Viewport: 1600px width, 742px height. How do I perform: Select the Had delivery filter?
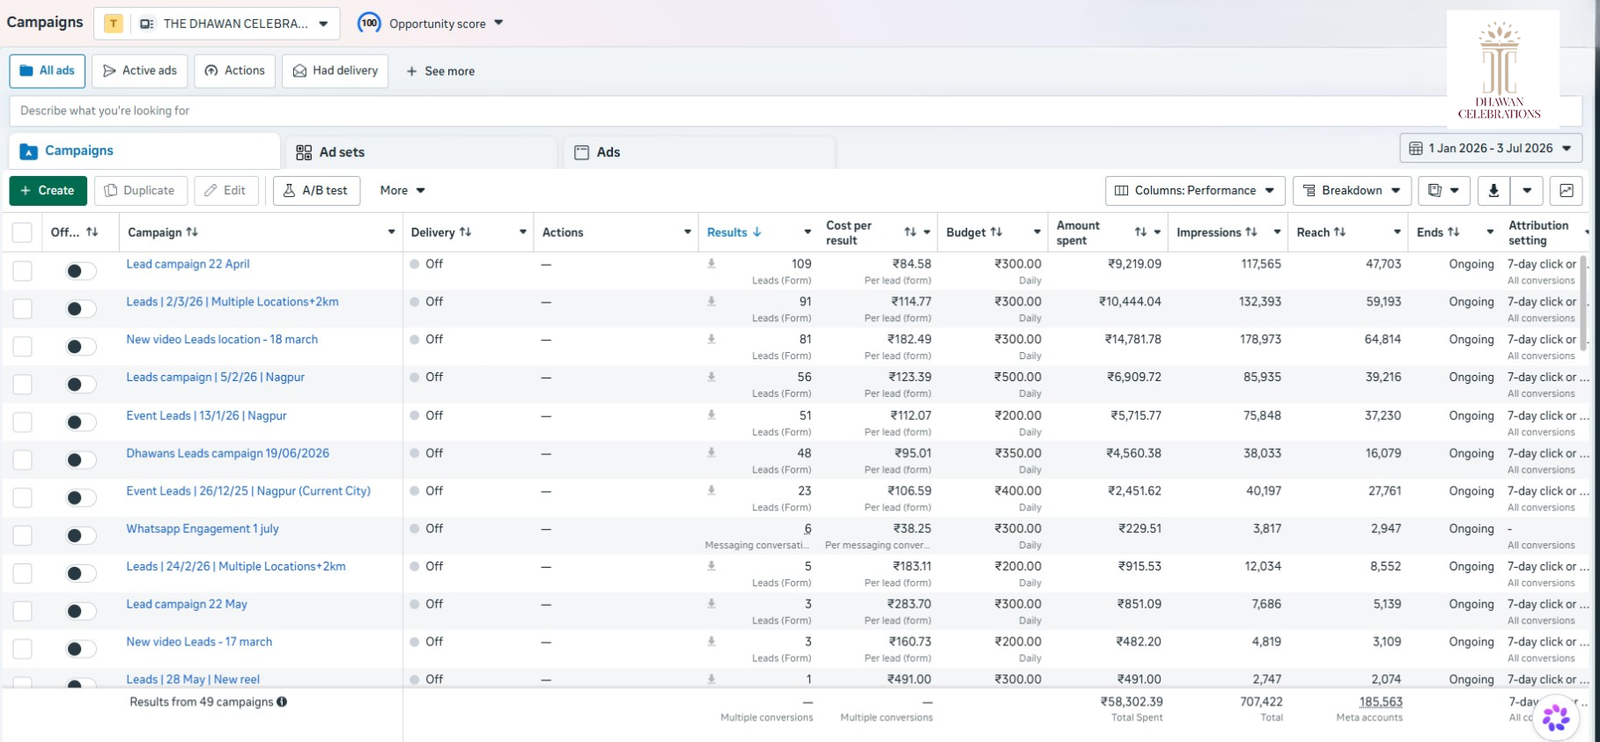coord(335,71)
